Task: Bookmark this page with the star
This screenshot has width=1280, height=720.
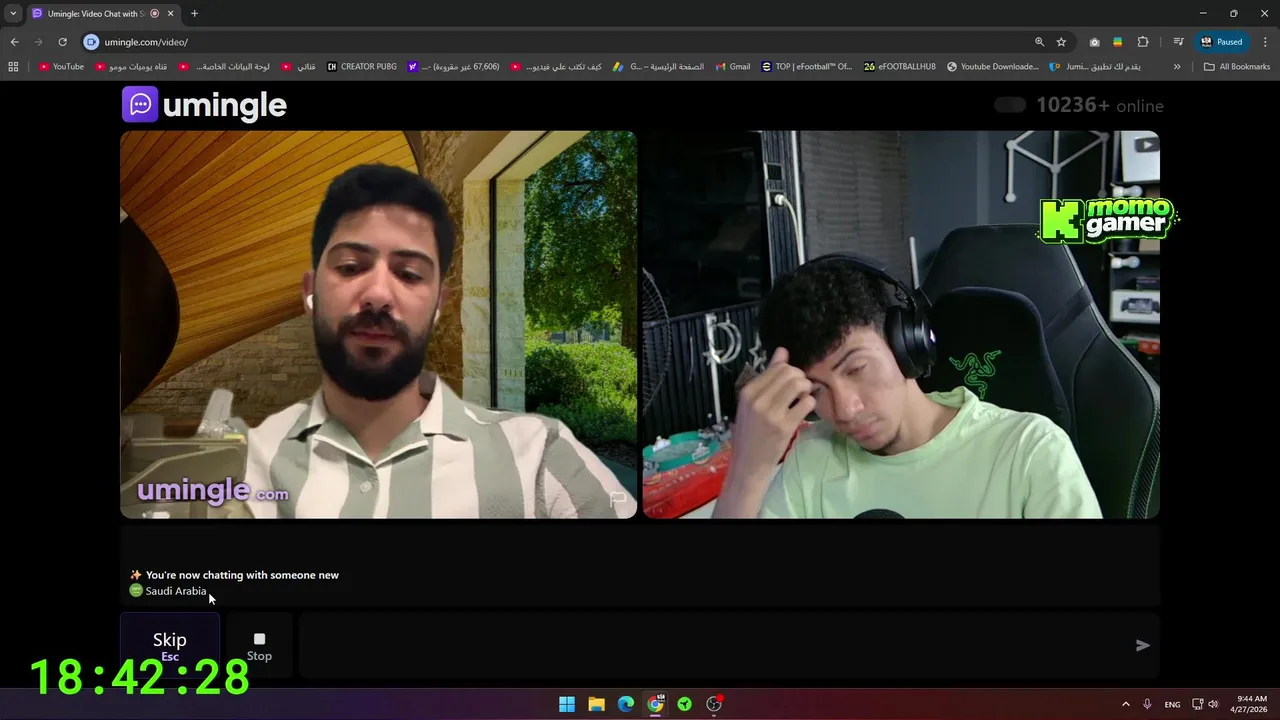Action: (x=1061, y=42)
